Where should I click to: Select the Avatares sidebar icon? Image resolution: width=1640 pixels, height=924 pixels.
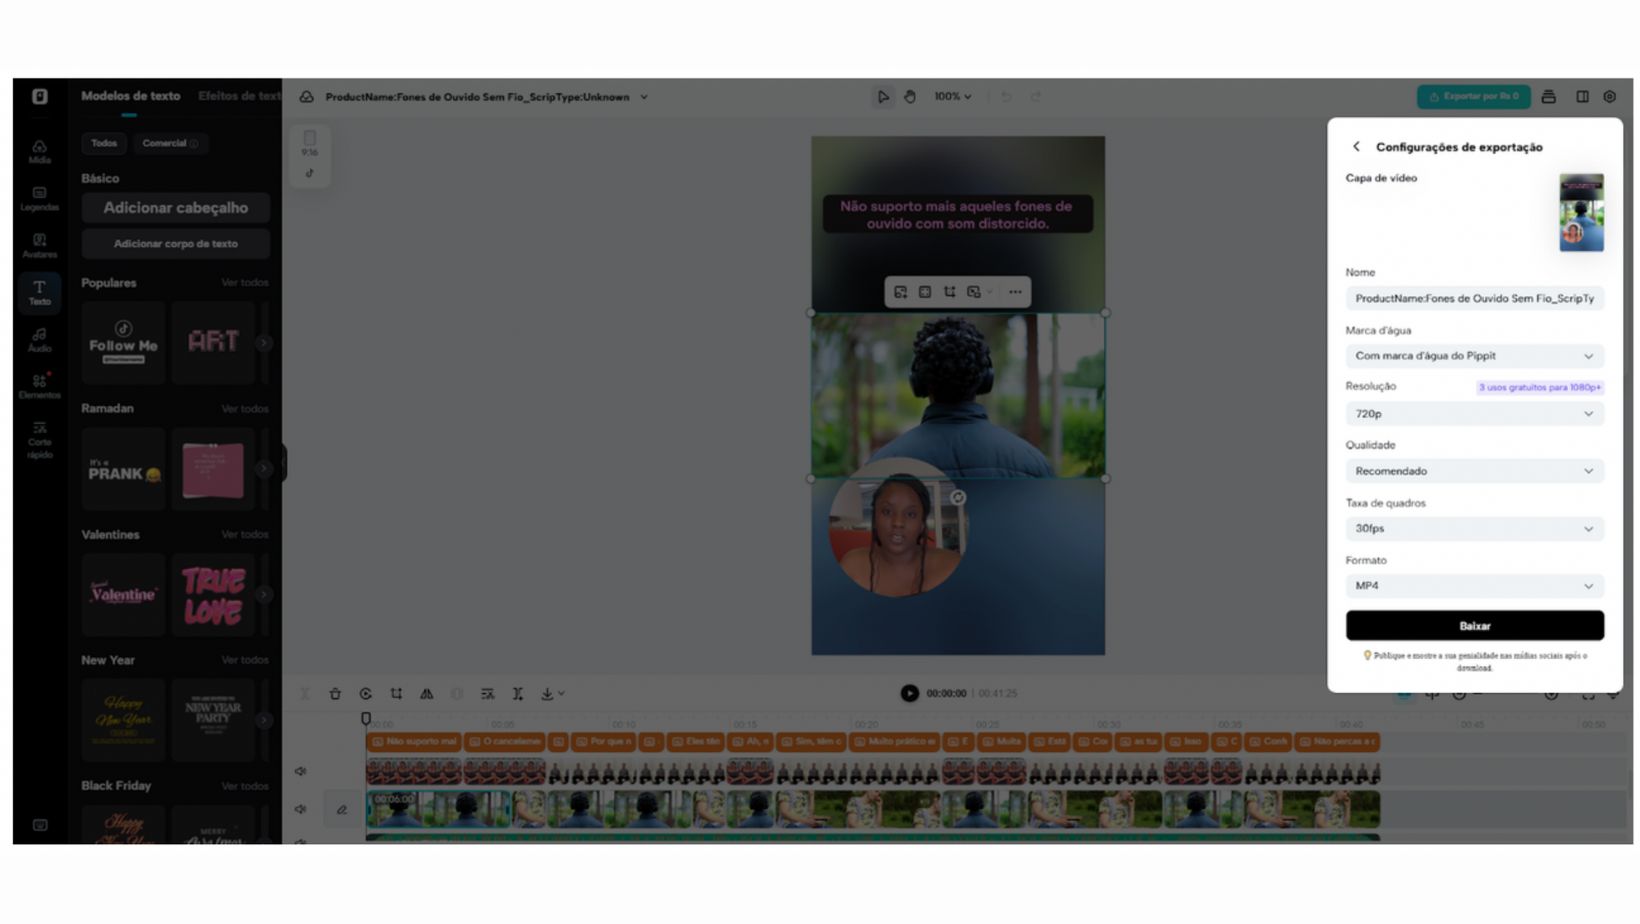[x=39, y=245]
